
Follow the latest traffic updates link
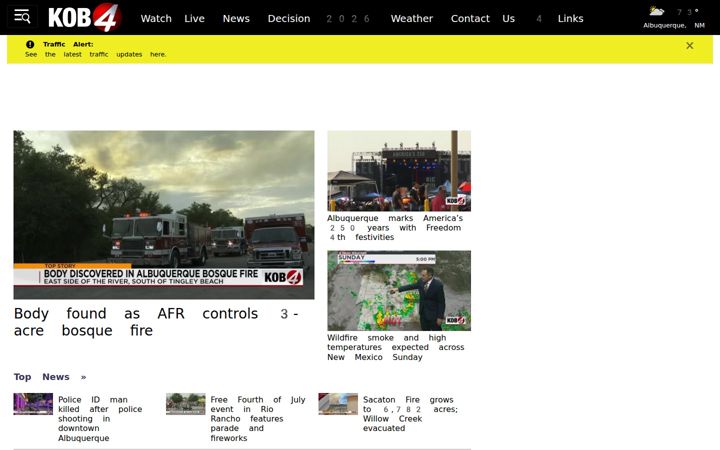pyautogui.click(x=96, y=54)
